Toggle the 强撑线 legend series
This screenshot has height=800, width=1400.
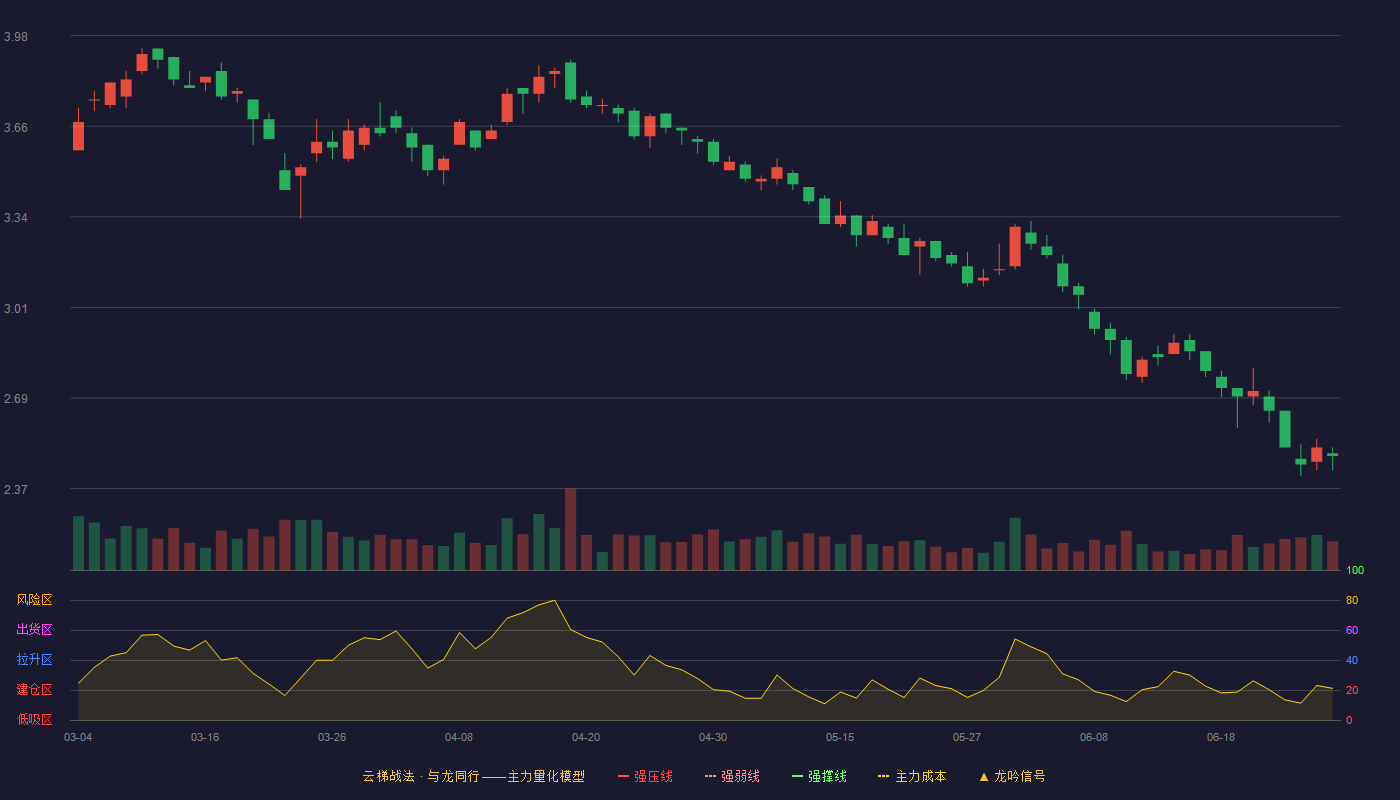819,776
